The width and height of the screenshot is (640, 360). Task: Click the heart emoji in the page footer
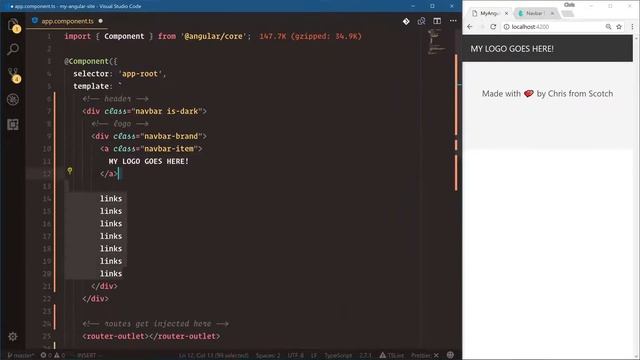click(x=529, y=93)
